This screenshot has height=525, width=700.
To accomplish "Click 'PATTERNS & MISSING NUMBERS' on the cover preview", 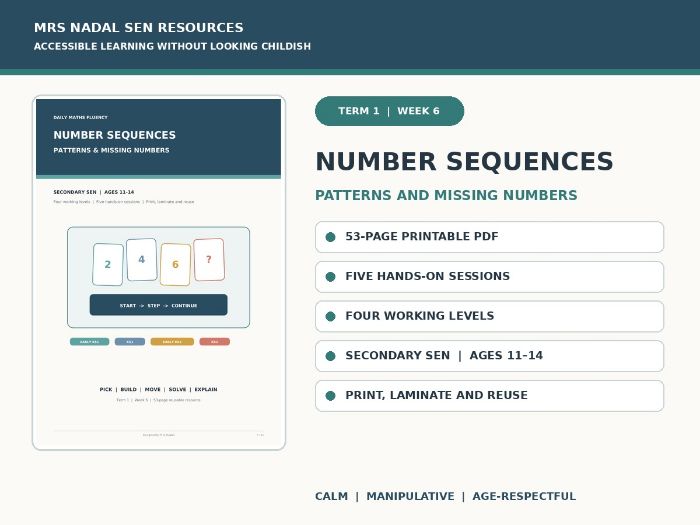I will click(111, 150).
